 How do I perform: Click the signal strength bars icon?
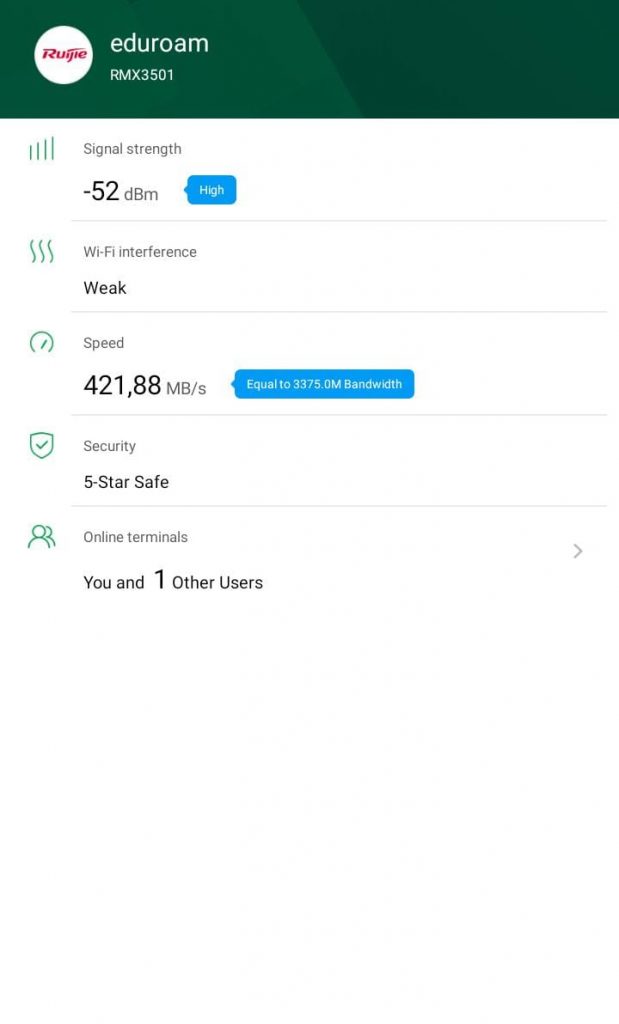[x=41, y=150]
